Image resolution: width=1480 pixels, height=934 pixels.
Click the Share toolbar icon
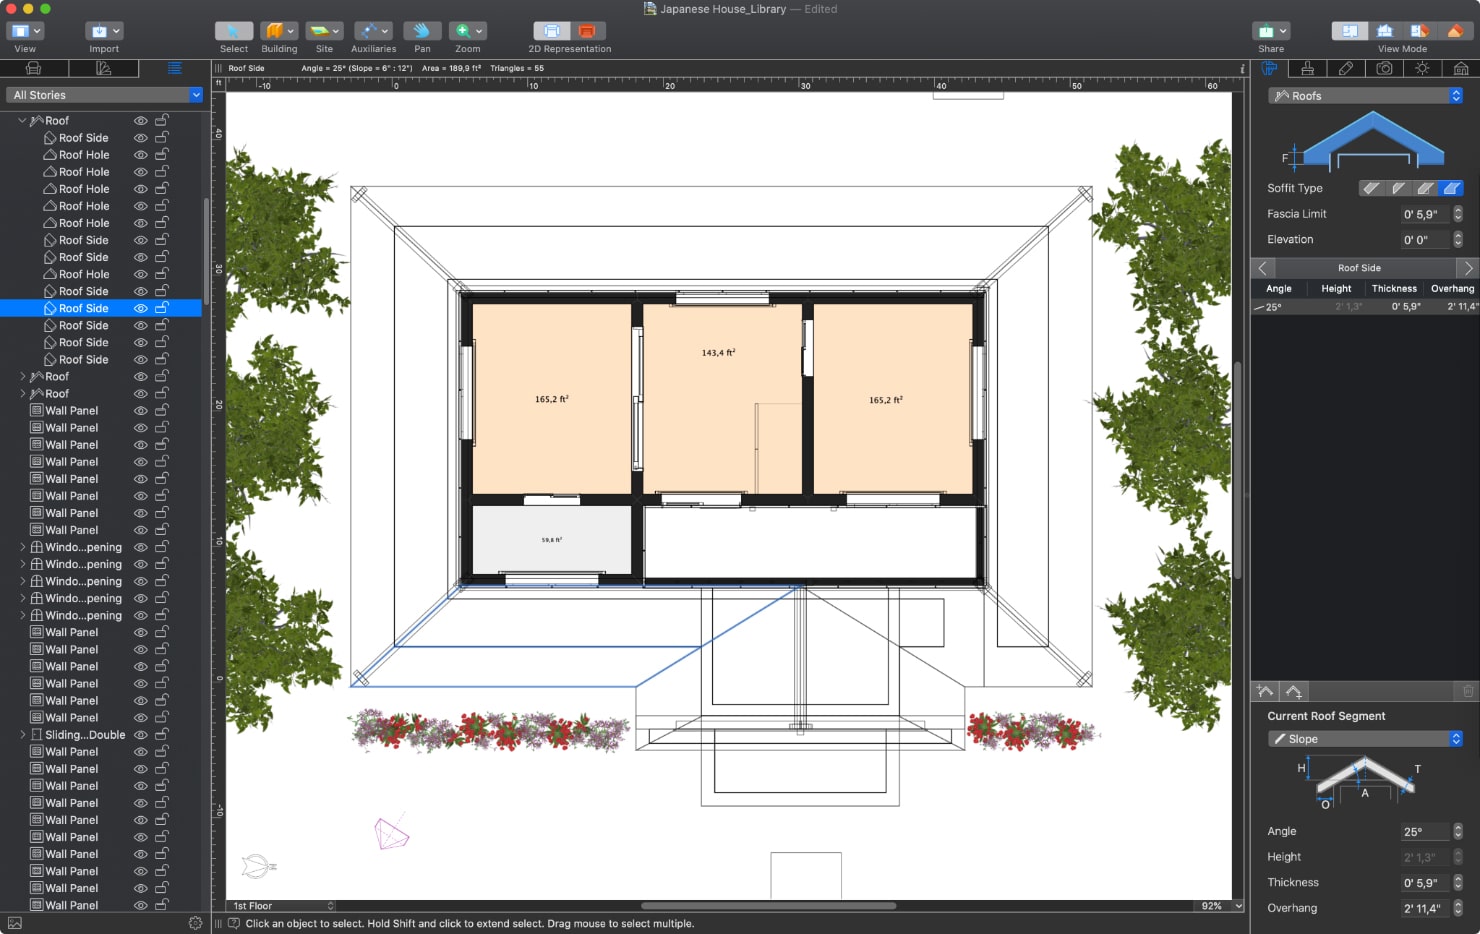click(x=1271, y=31)
